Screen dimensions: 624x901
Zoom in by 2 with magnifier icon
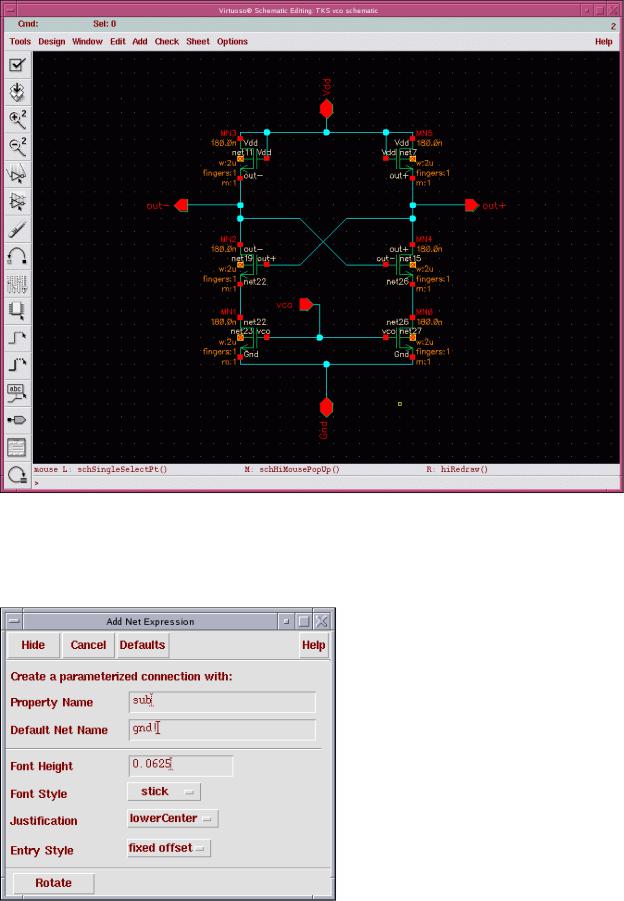[x=17, y=120]
